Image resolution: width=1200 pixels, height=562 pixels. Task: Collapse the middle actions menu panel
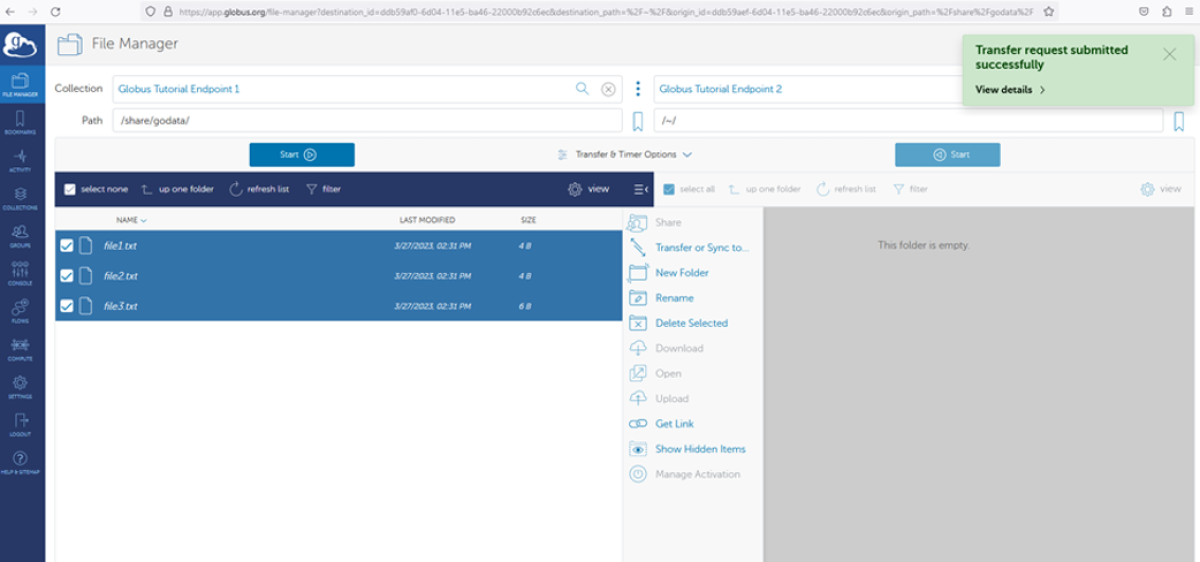pyautogui.click(x=640, y=189)
